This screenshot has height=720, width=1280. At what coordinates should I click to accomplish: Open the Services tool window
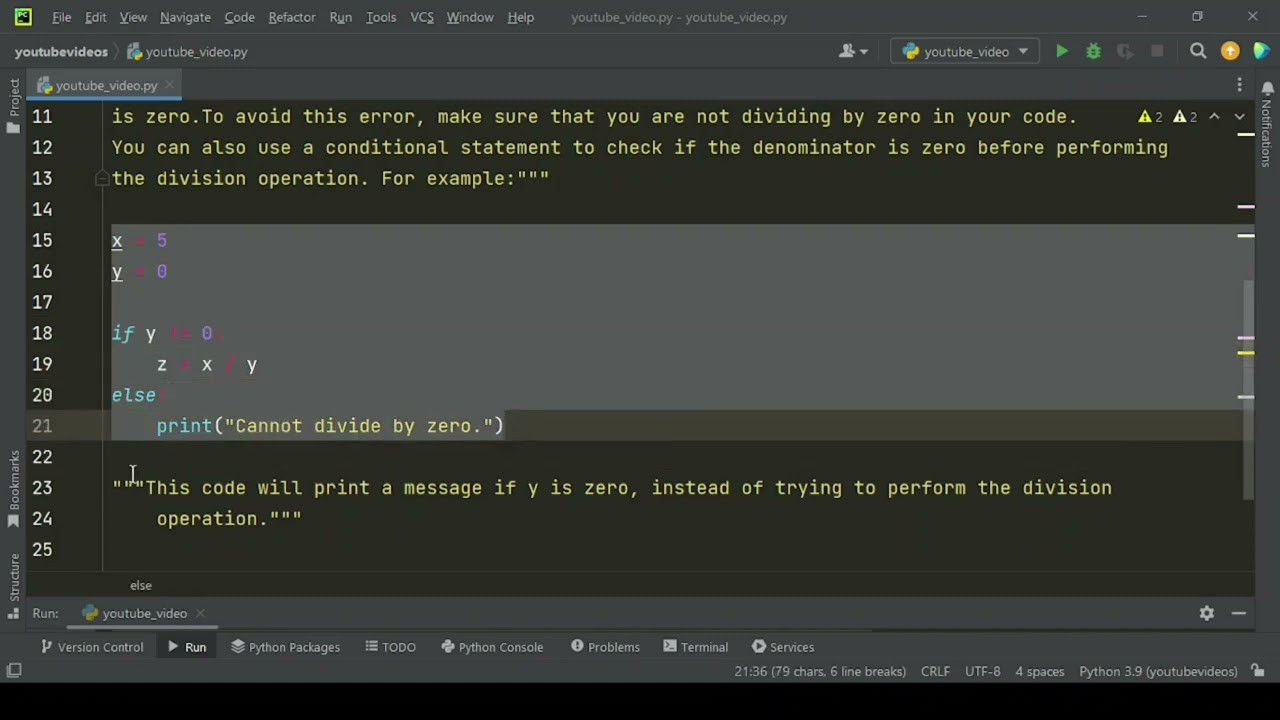783,647
